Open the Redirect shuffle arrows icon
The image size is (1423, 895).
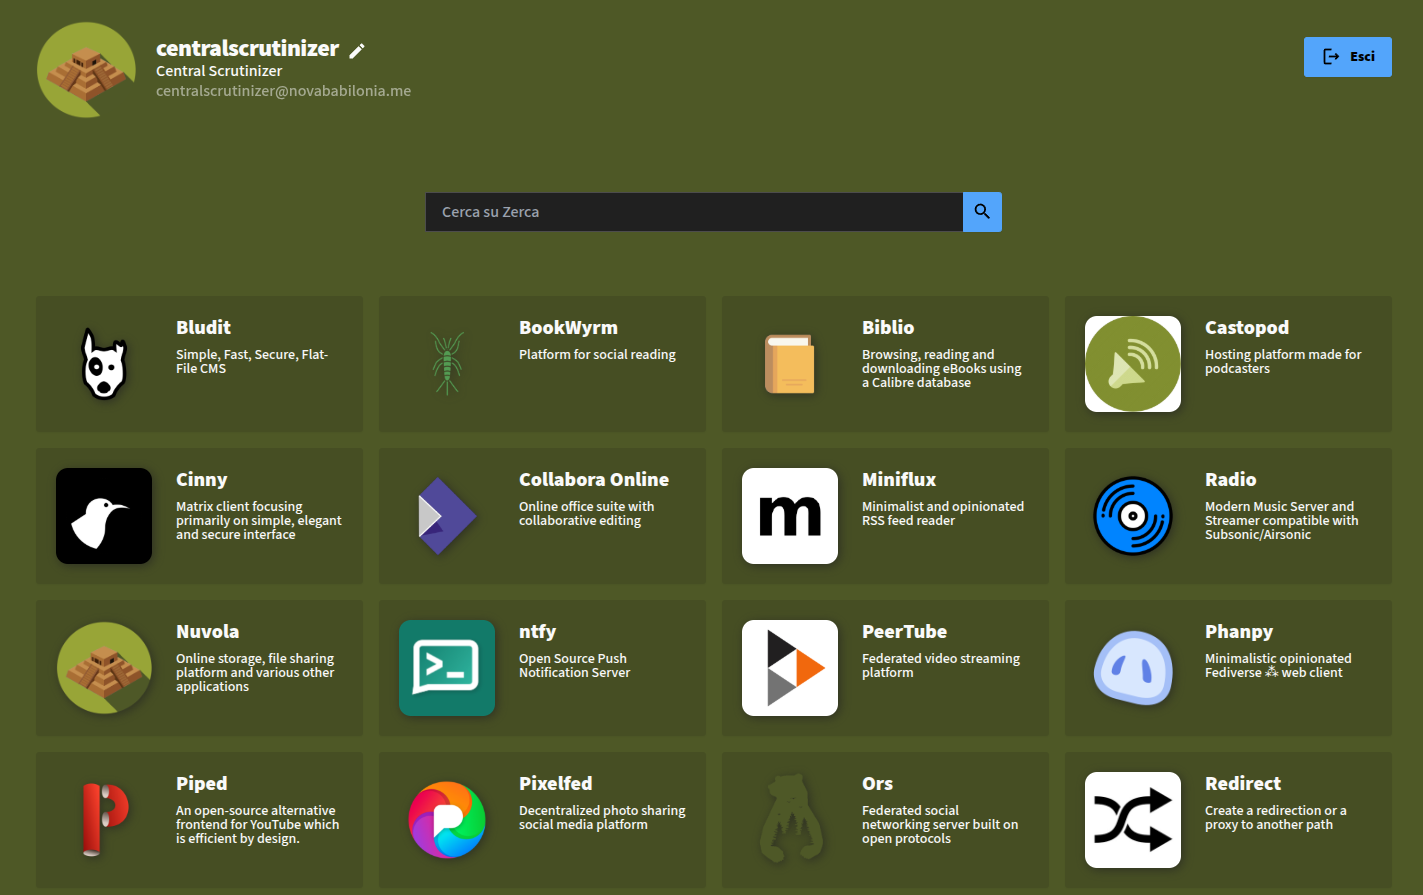point(1133,820)
